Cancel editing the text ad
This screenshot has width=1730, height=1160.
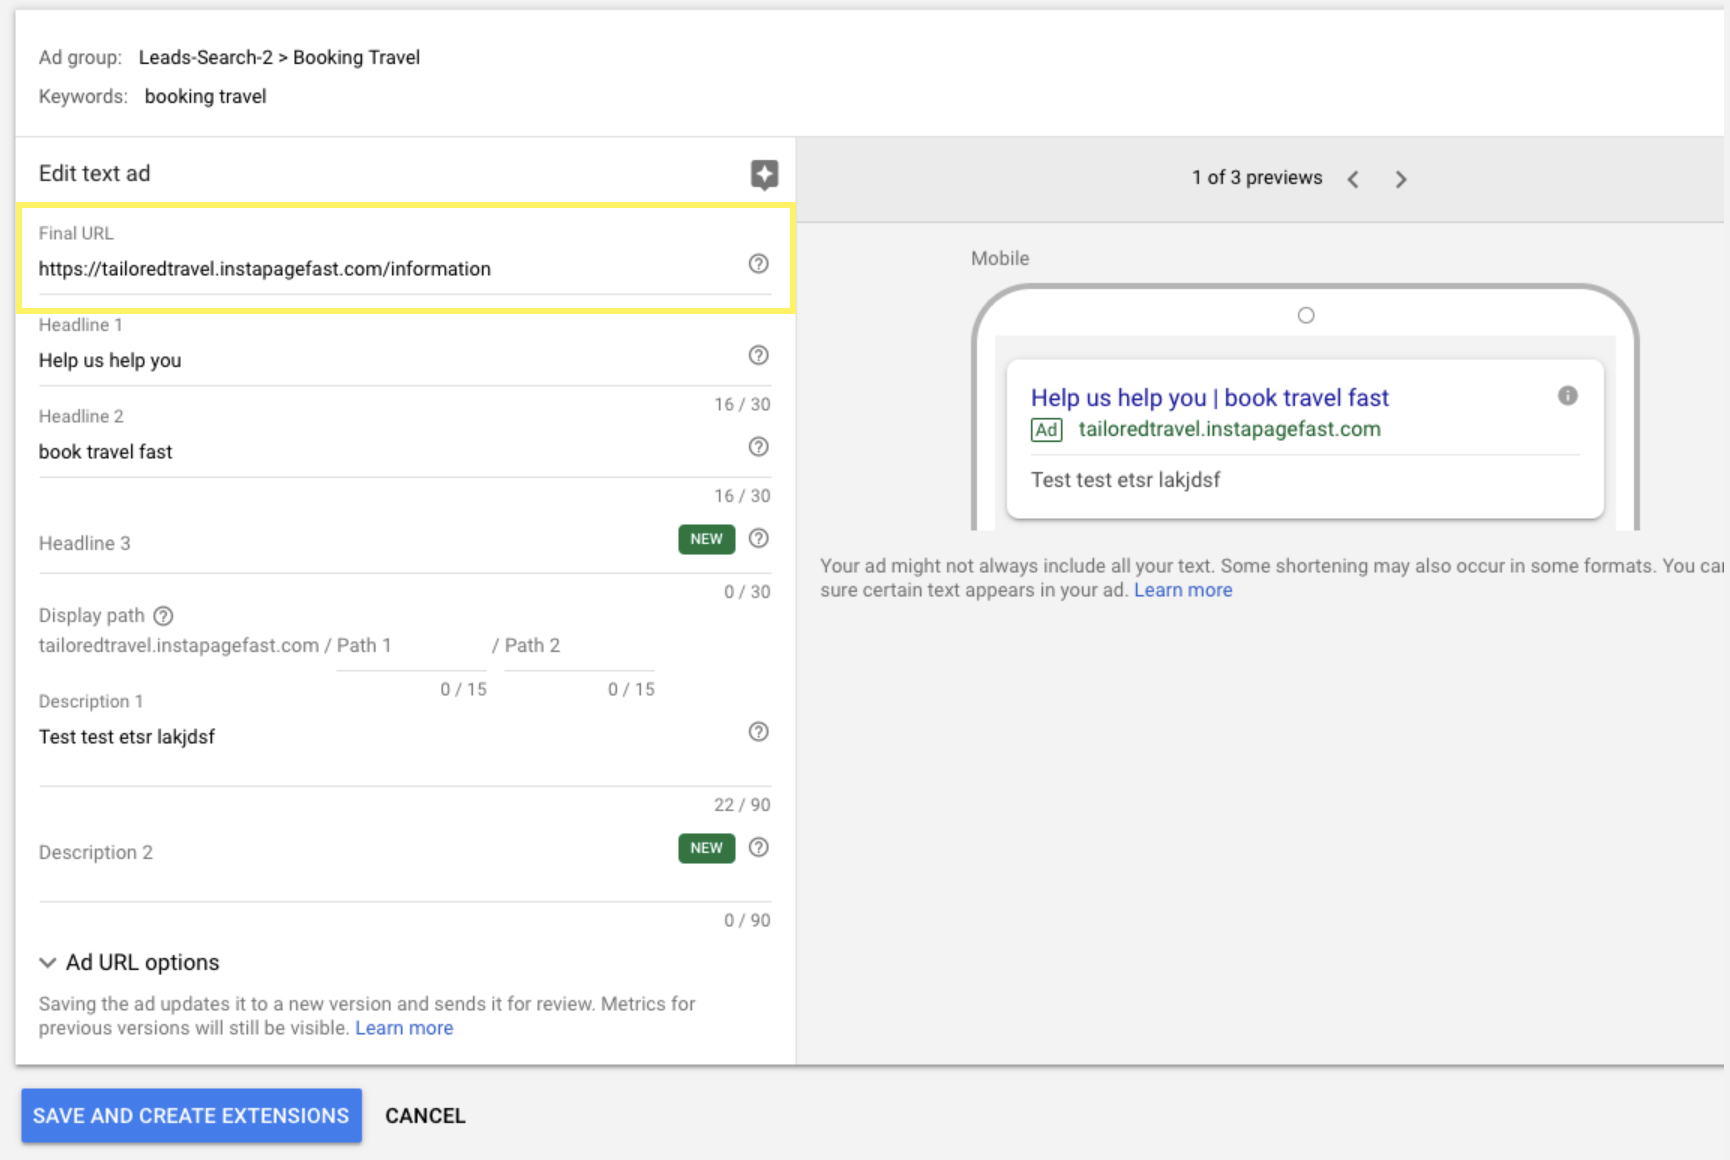[425, 1116]
